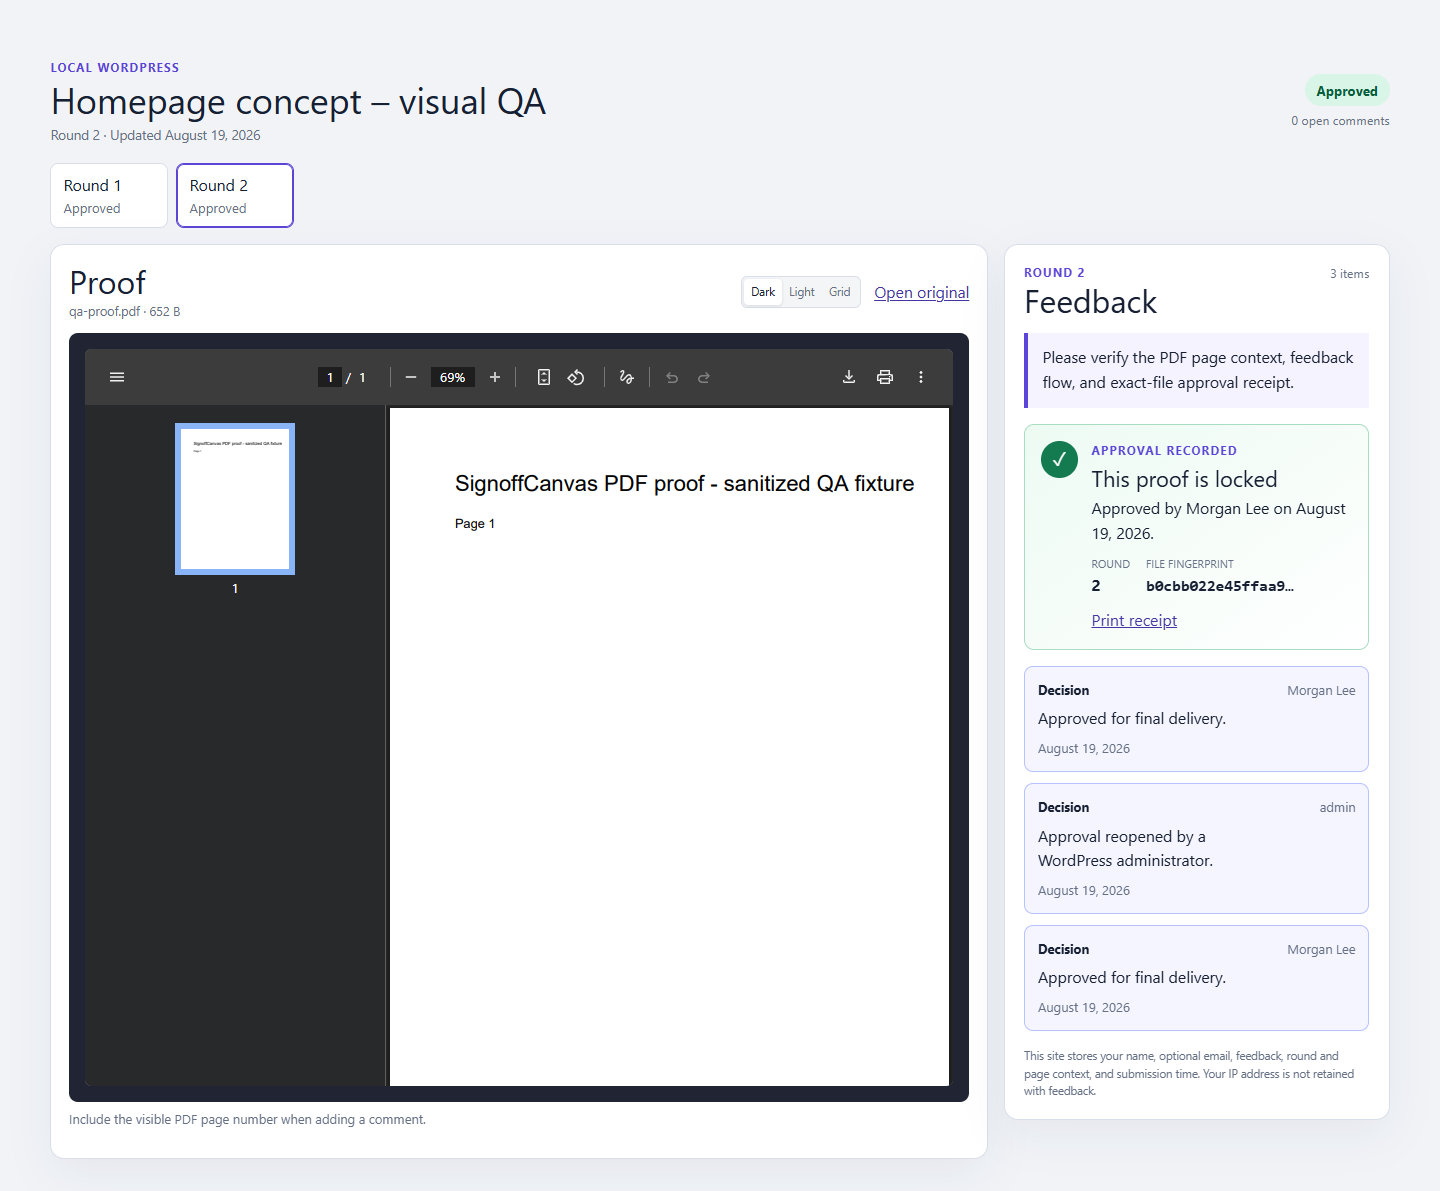Click the 'Round 2 · Updated August 19, 2026' subtitle
Screen dimensions: 1440x1191
(x=156, y=136)
